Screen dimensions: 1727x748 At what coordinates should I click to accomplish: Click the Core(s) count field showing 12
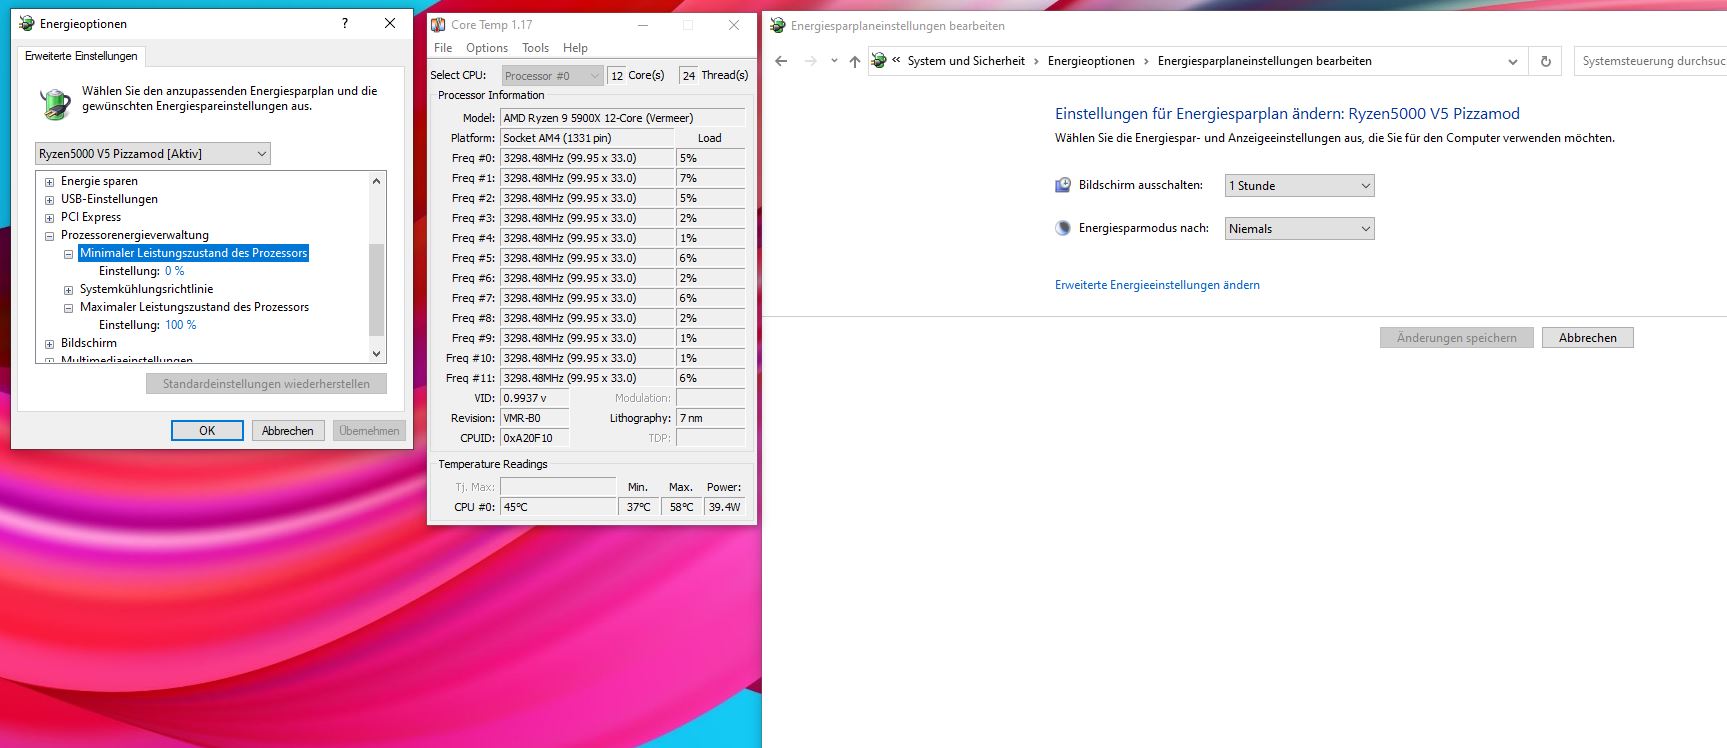click(x=616, y=75)
